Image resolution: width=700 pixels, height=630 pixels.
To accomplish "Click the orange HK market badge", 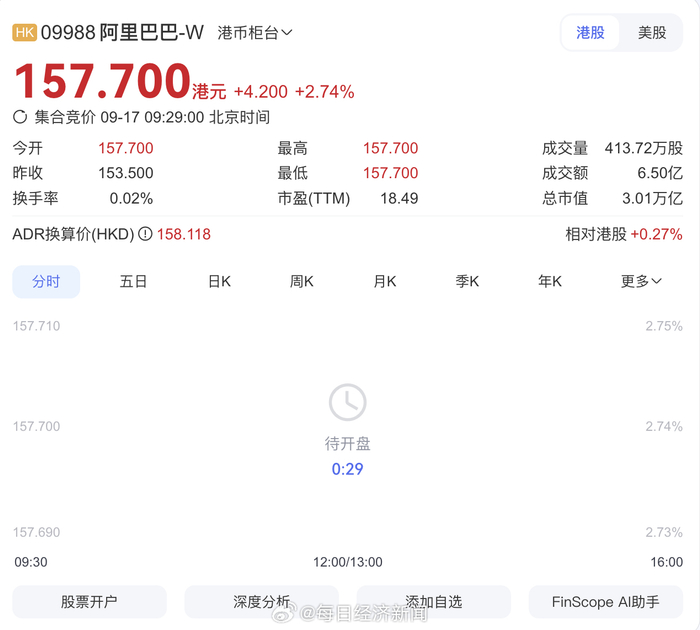I will 25,33.
